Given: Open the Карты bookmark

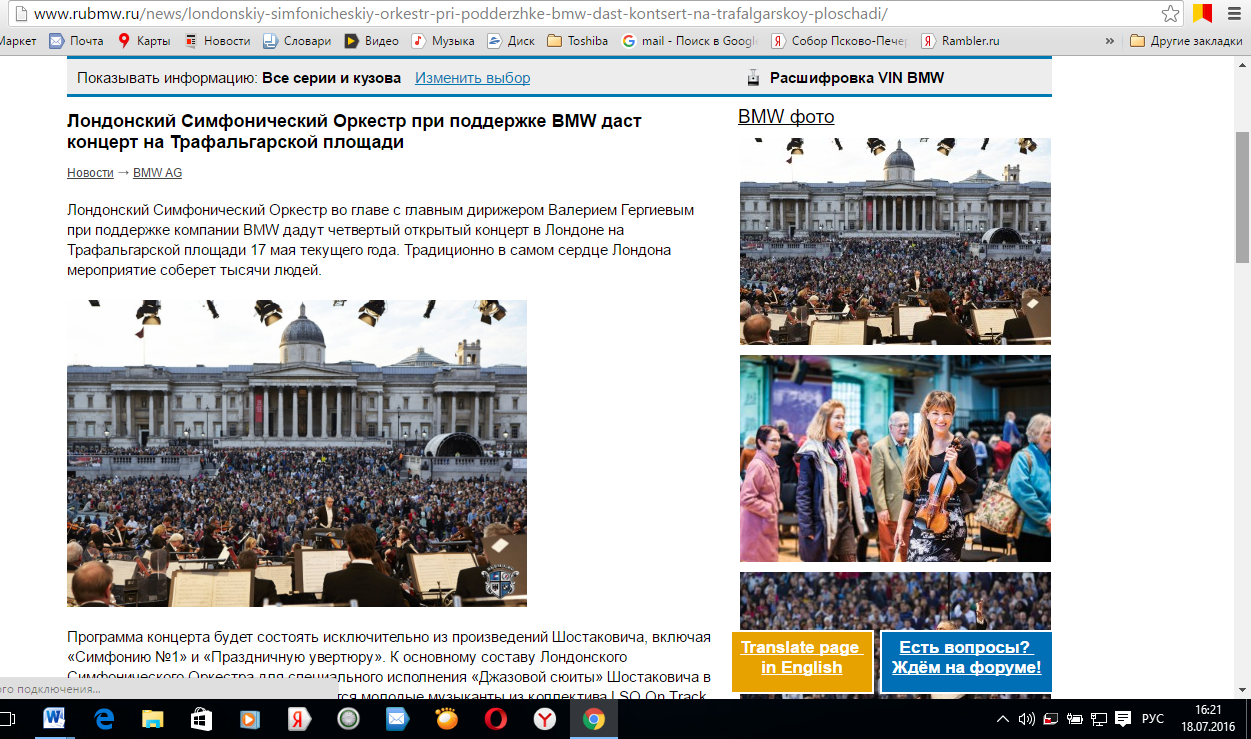Looking at the screenshot, I should 144,41.
